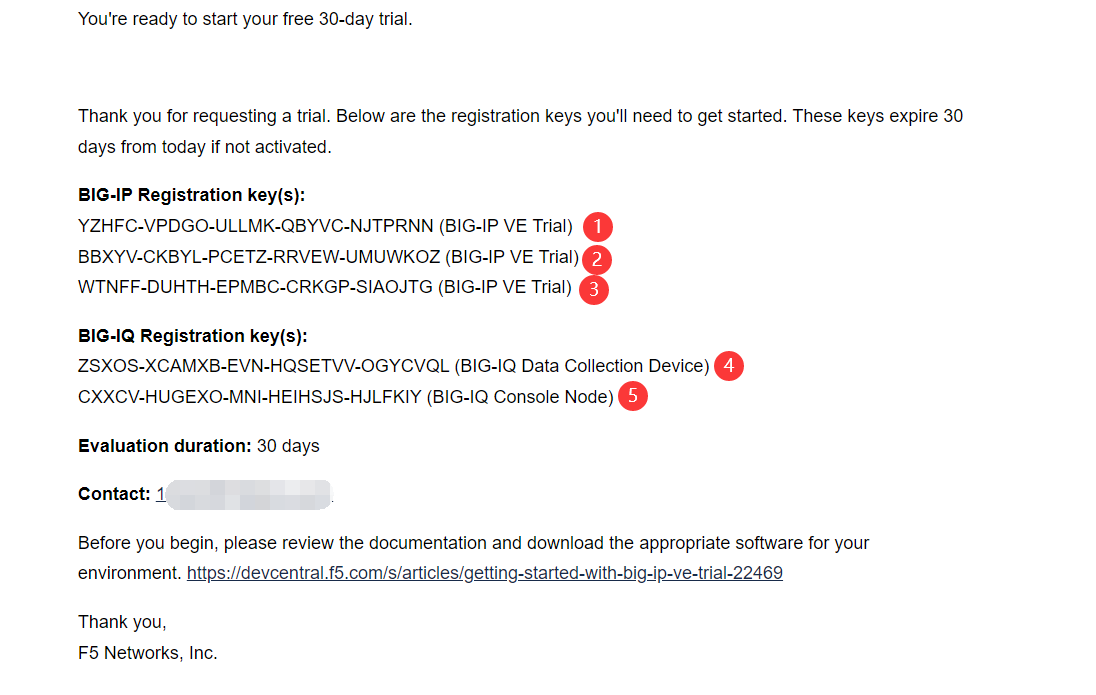Viewport: 1096px width, 695px height.
Task: Open the devcentral.f5.com getting started link
Action: tap(484, 573)
